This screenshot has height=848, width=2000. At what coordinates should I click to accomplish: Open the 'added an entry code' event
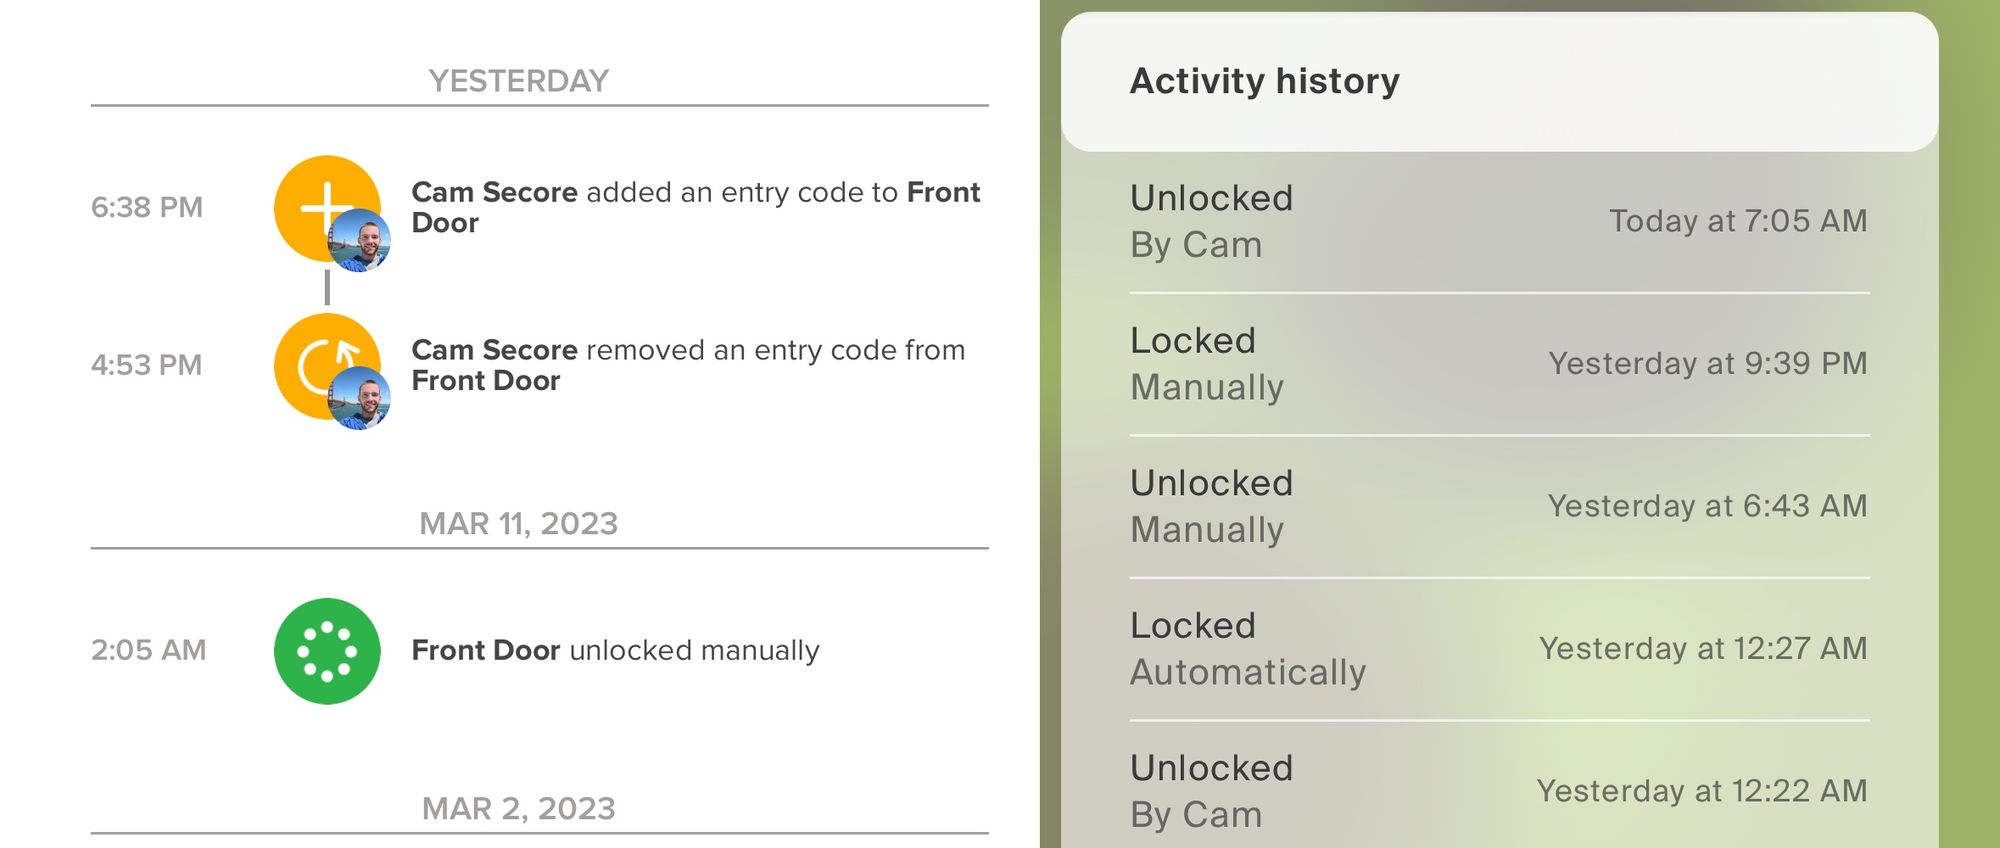(x=695, y=207)
